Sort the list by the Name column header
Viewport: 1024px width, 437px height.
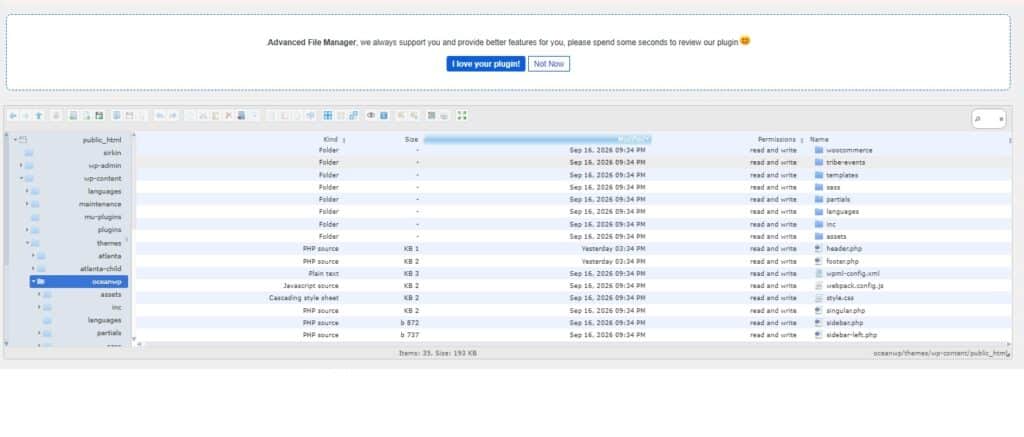click(819, 139)
